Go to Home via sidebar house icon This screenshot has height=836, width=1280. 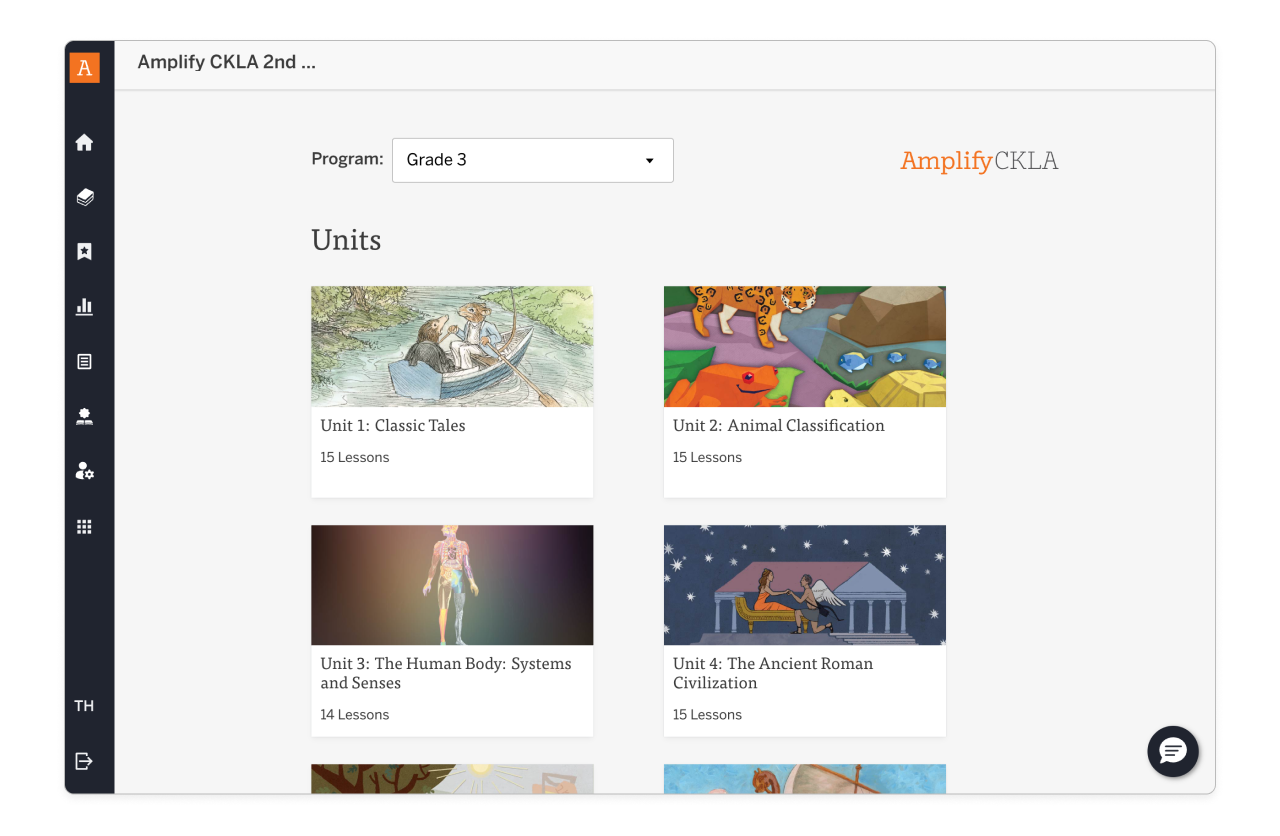[x=84, y=143]
